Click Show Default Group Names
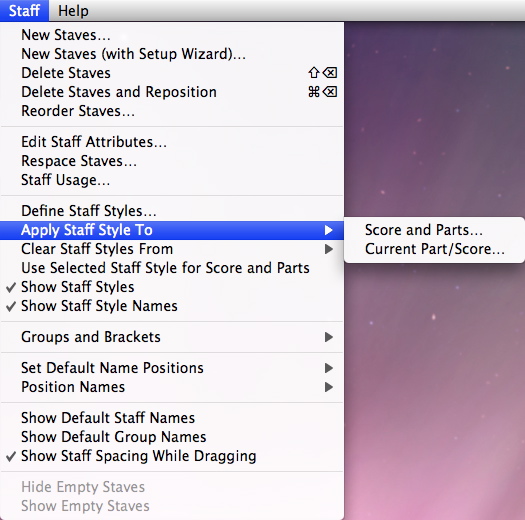This screenshot has width=525, height=520. coord(172,437)
